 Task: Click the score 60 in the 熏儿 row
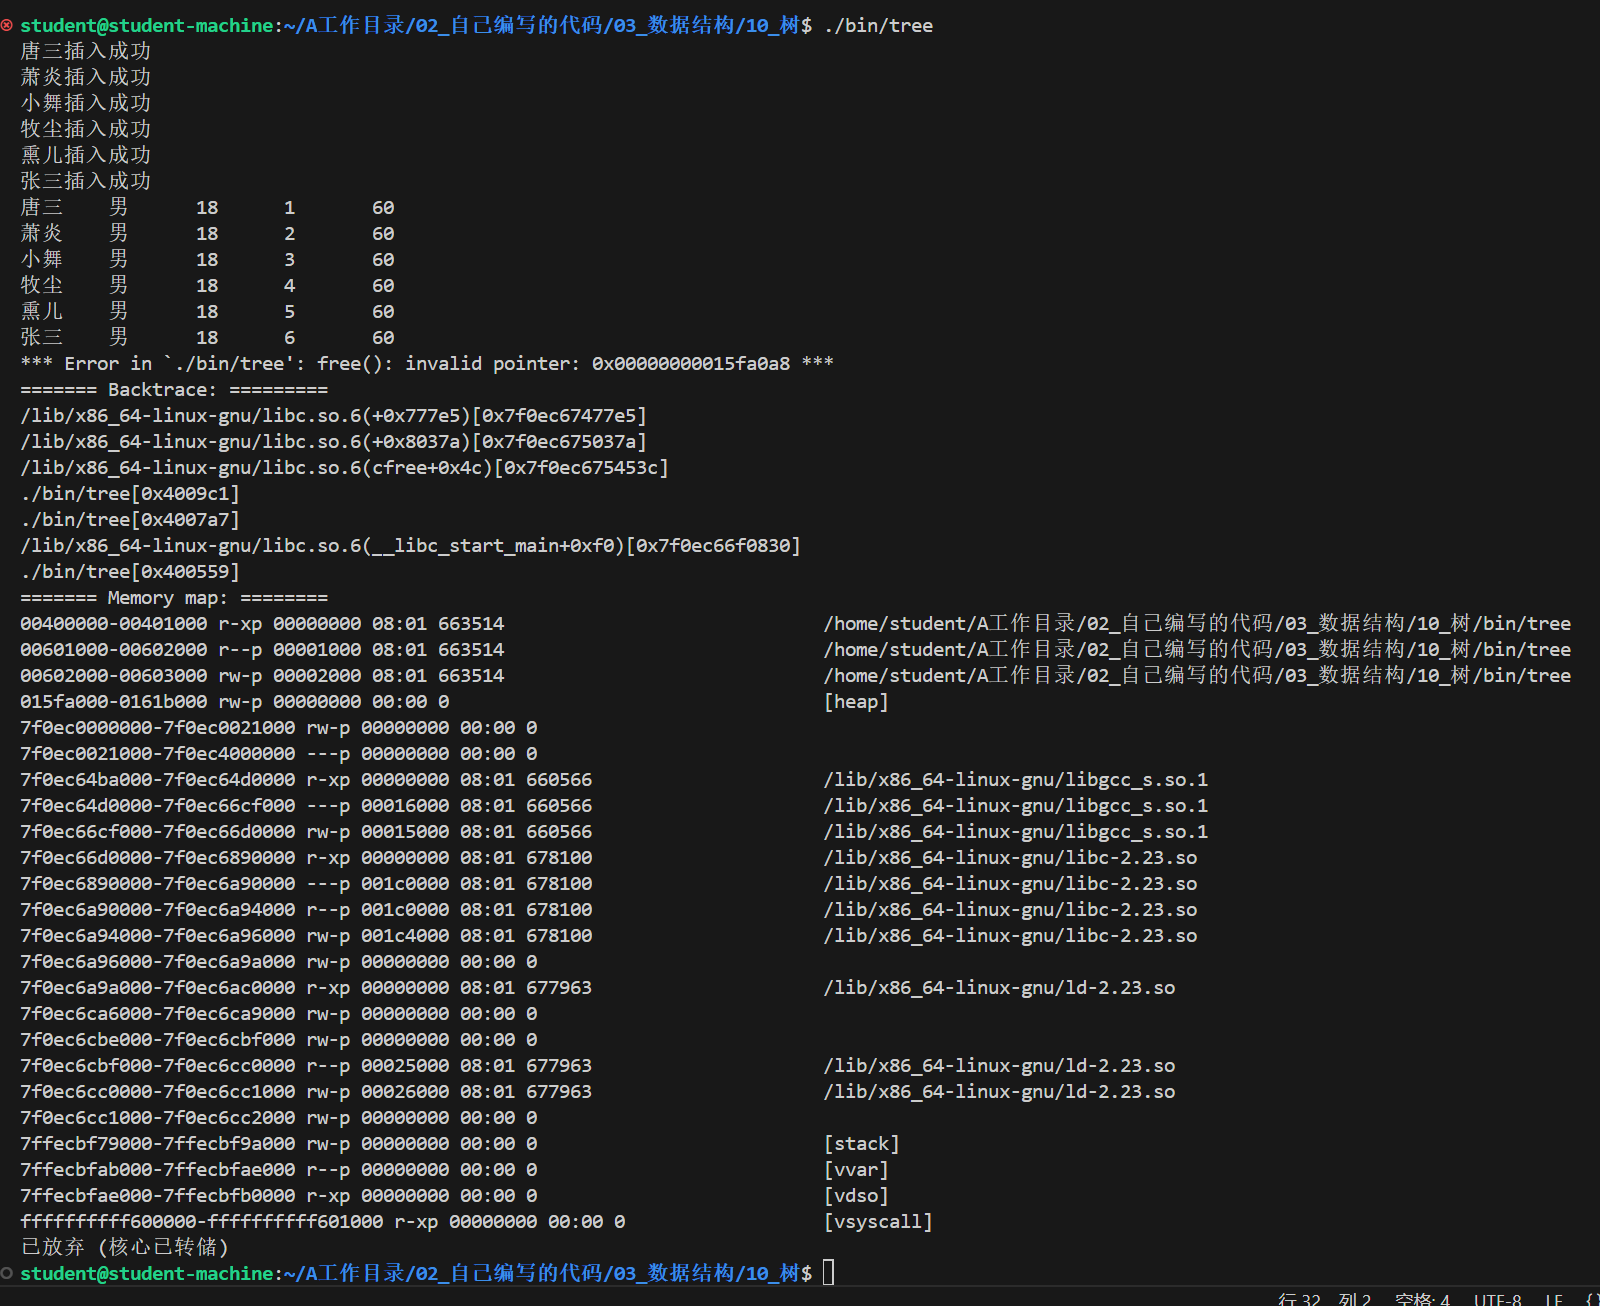coord(383,311)
